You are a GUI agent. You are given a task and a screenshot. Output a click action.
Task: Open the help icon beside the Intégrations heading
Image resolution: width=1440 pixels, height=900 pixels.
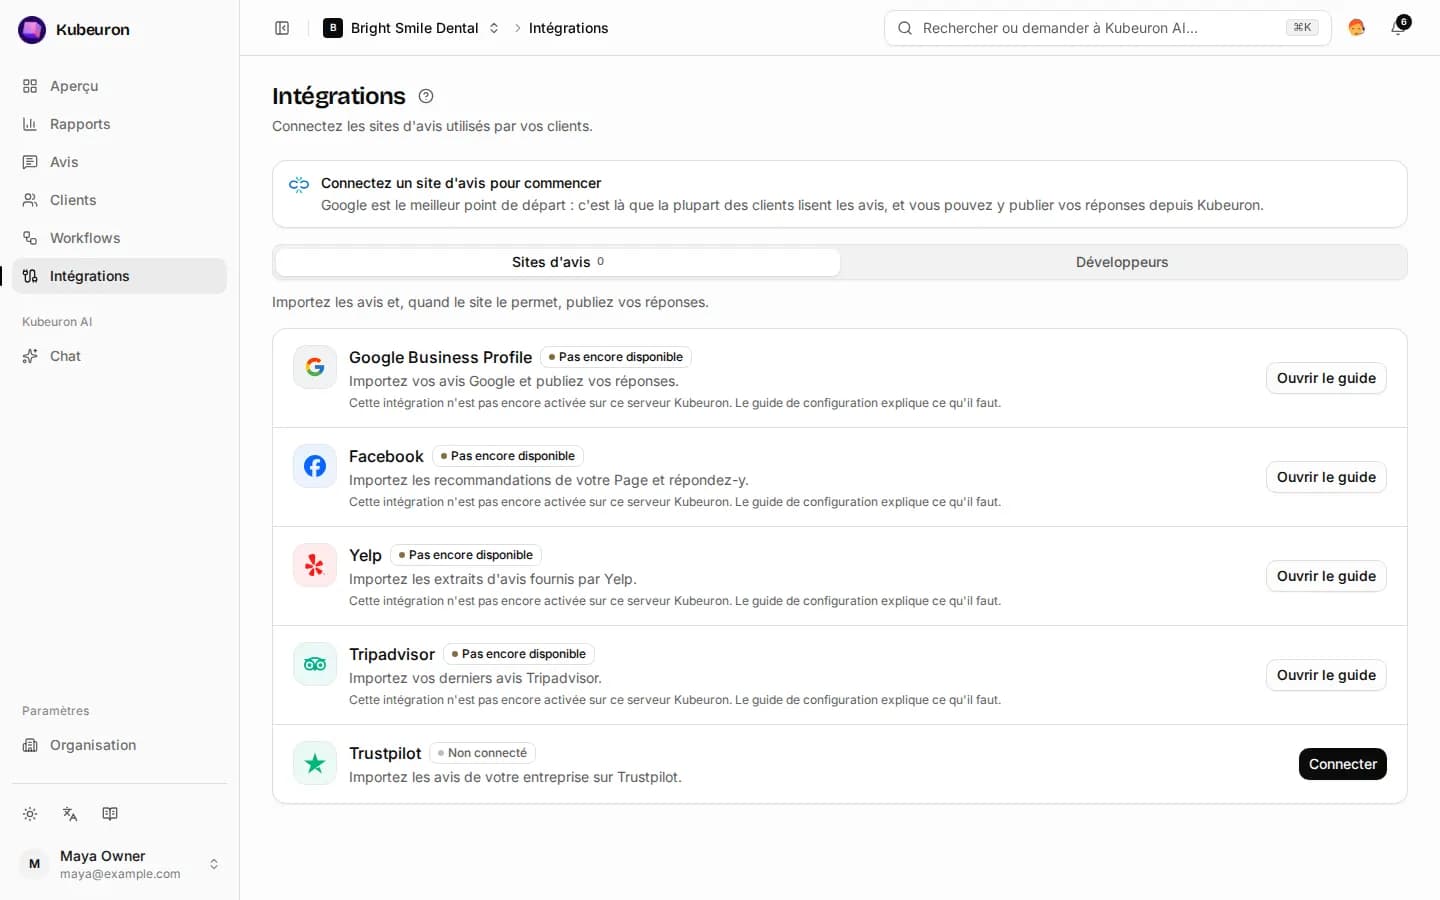426,96
